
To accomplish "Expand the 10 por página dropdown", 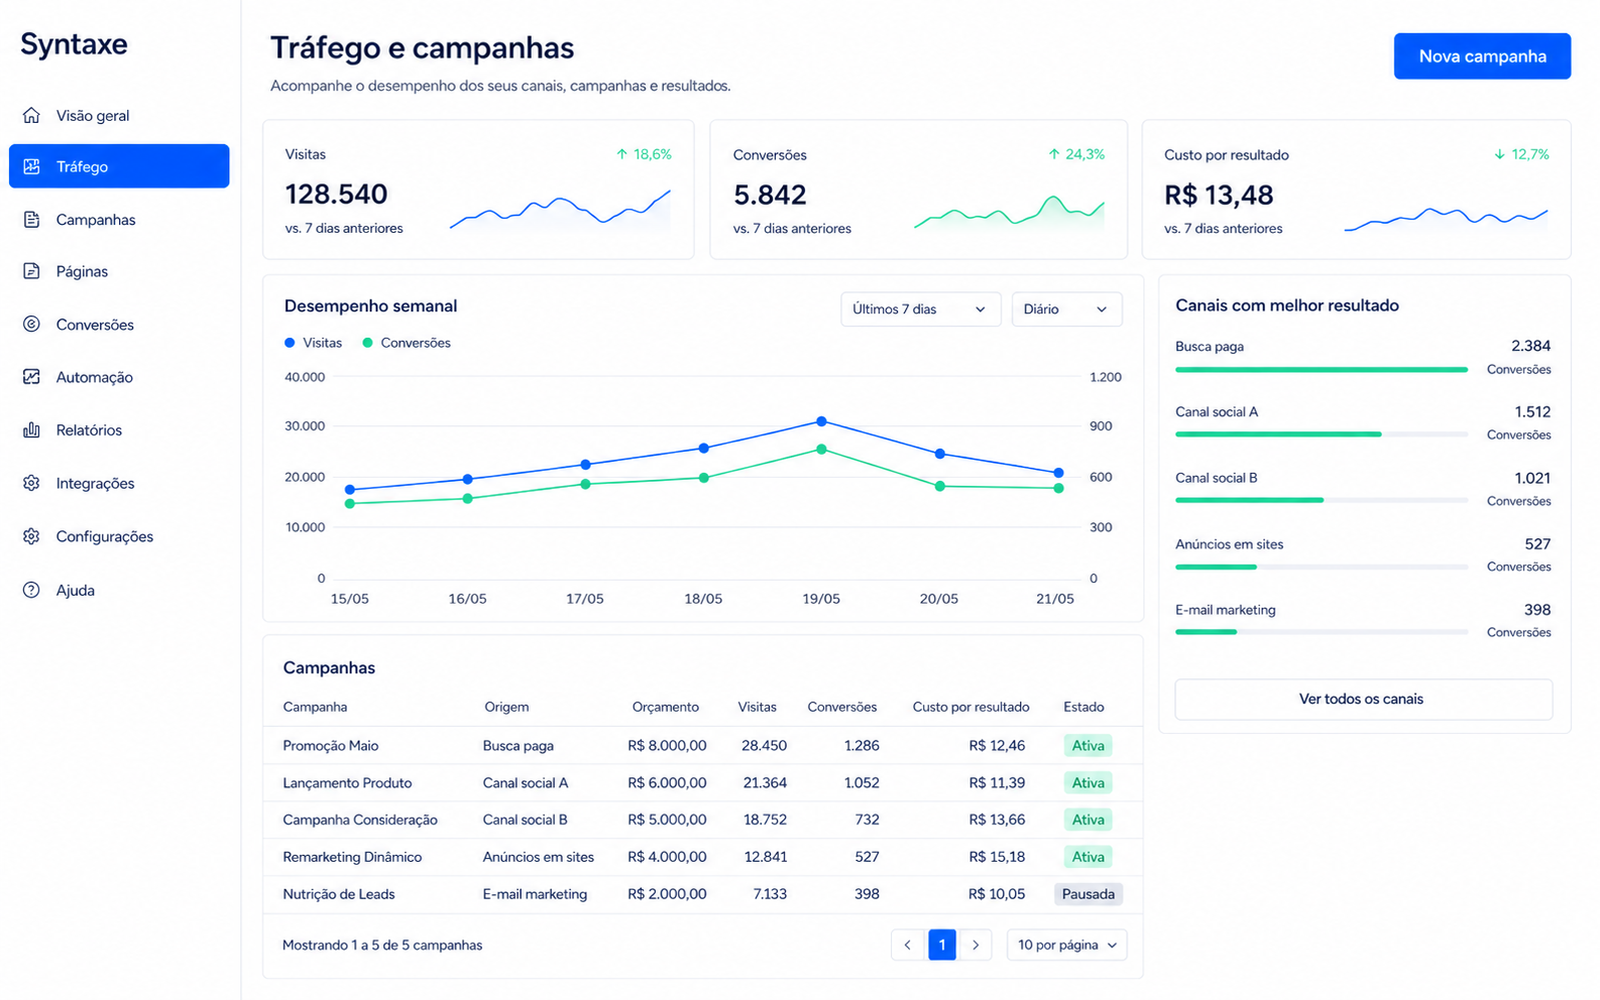I will [1067, 945].
